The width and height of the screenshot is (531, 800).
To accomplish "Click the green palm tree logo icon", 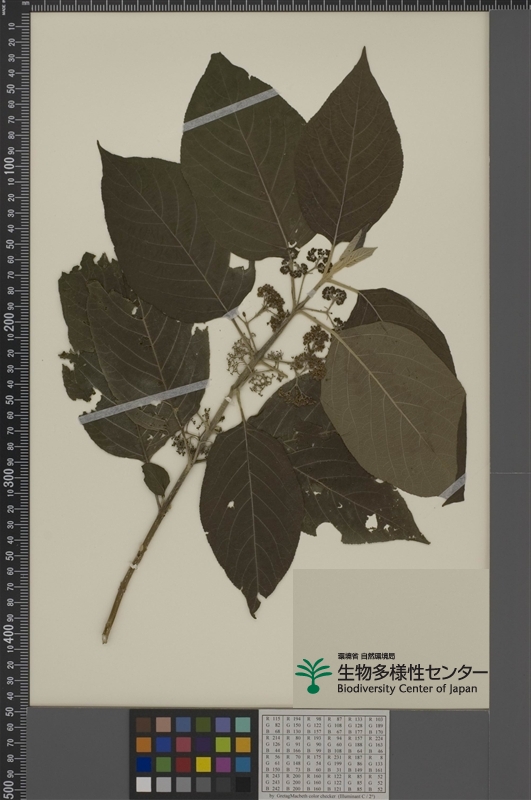I will coord(313,675).
